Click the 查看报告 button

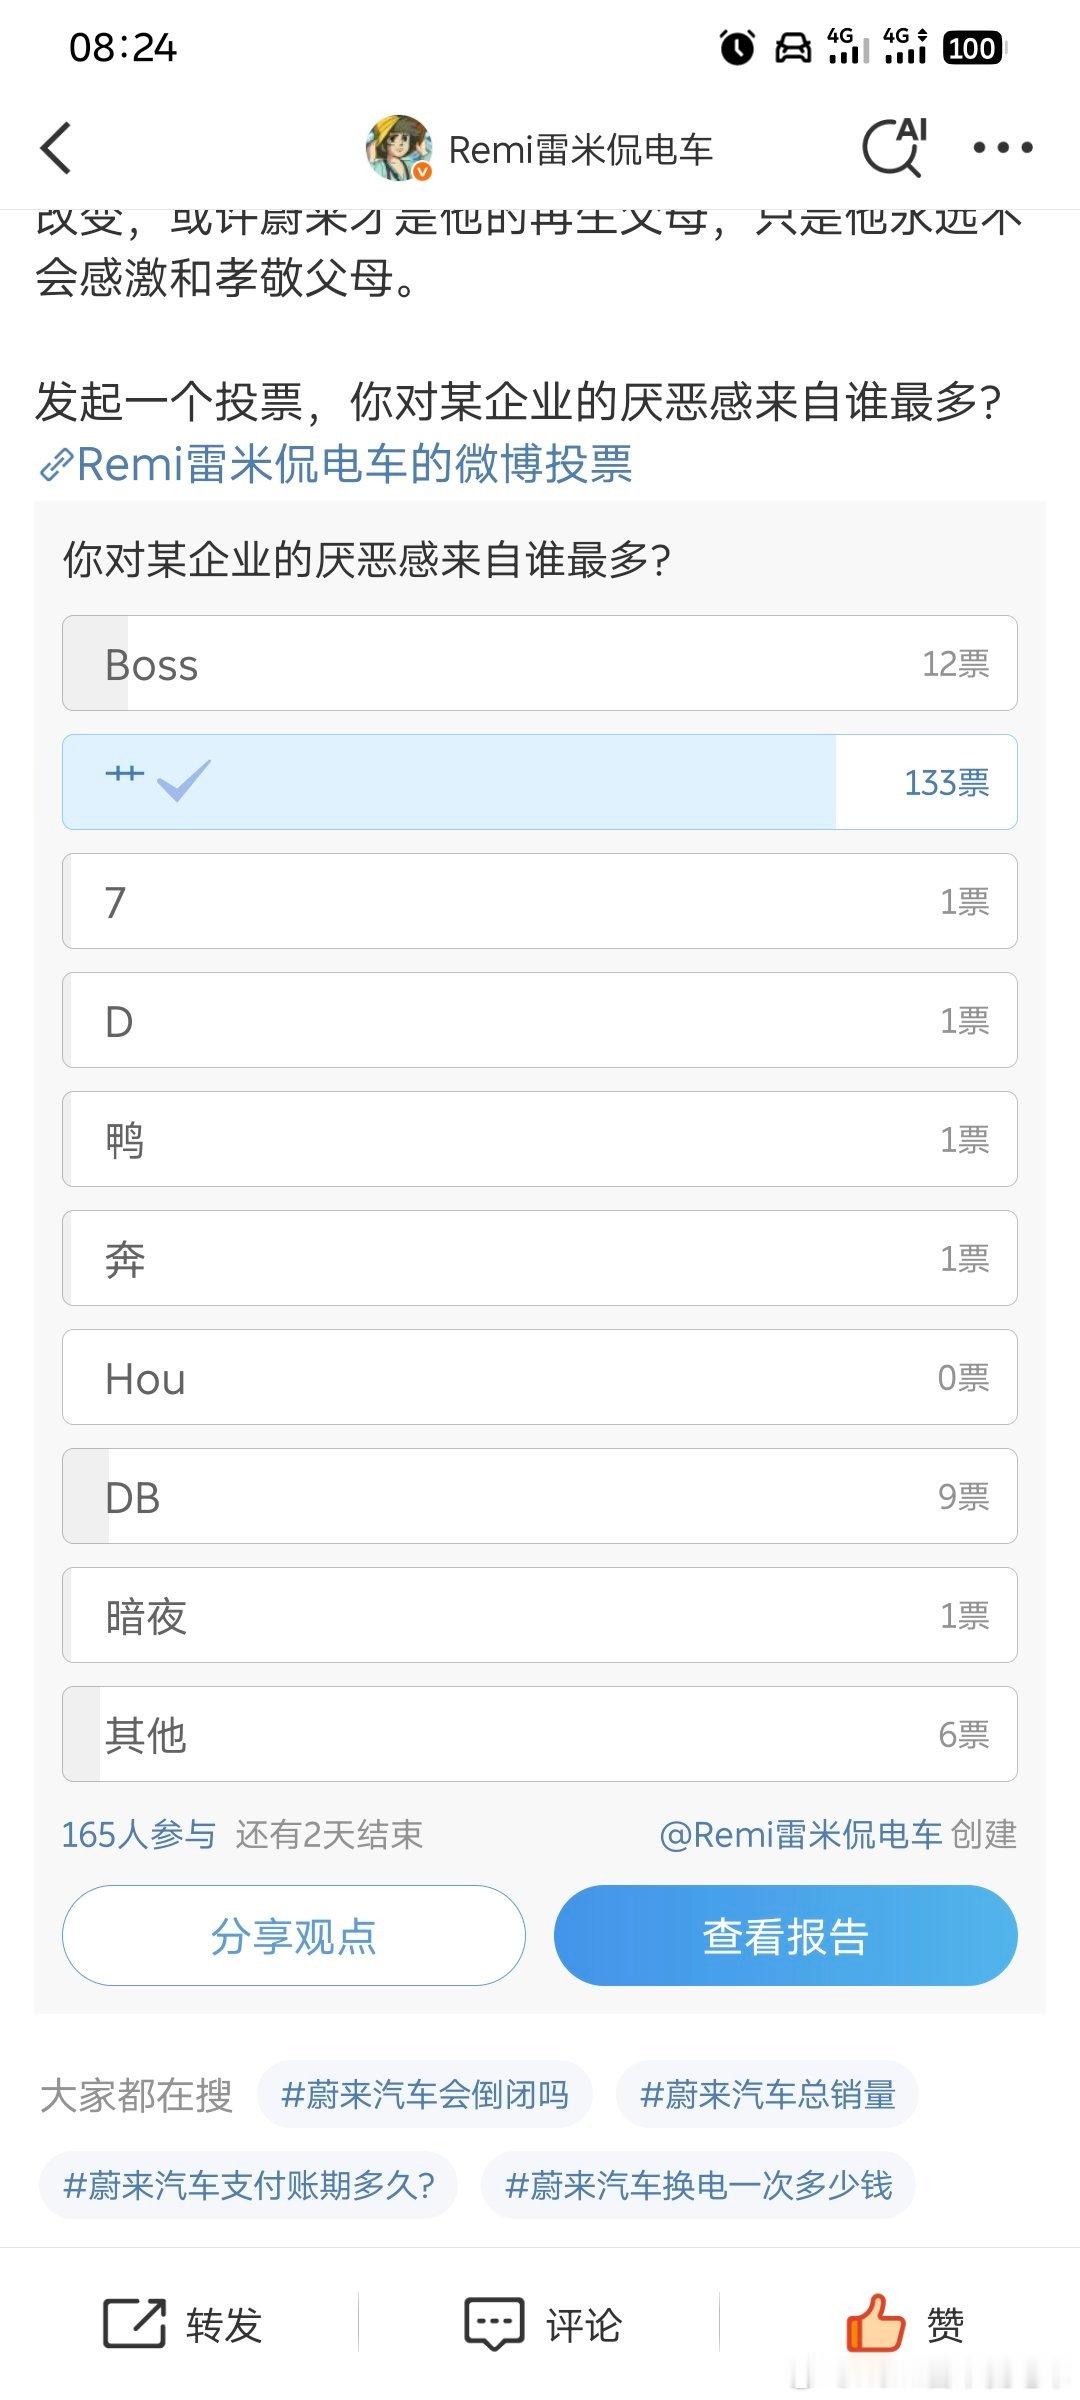pyautogui.click(x=786, y=1935)
